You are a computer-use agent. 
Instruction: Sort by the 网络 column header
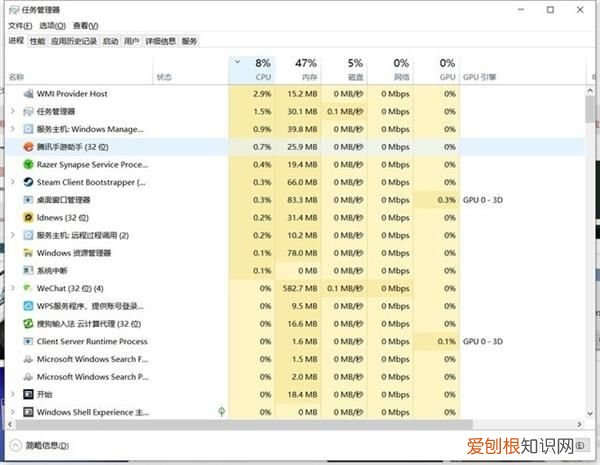pos(391,70)
